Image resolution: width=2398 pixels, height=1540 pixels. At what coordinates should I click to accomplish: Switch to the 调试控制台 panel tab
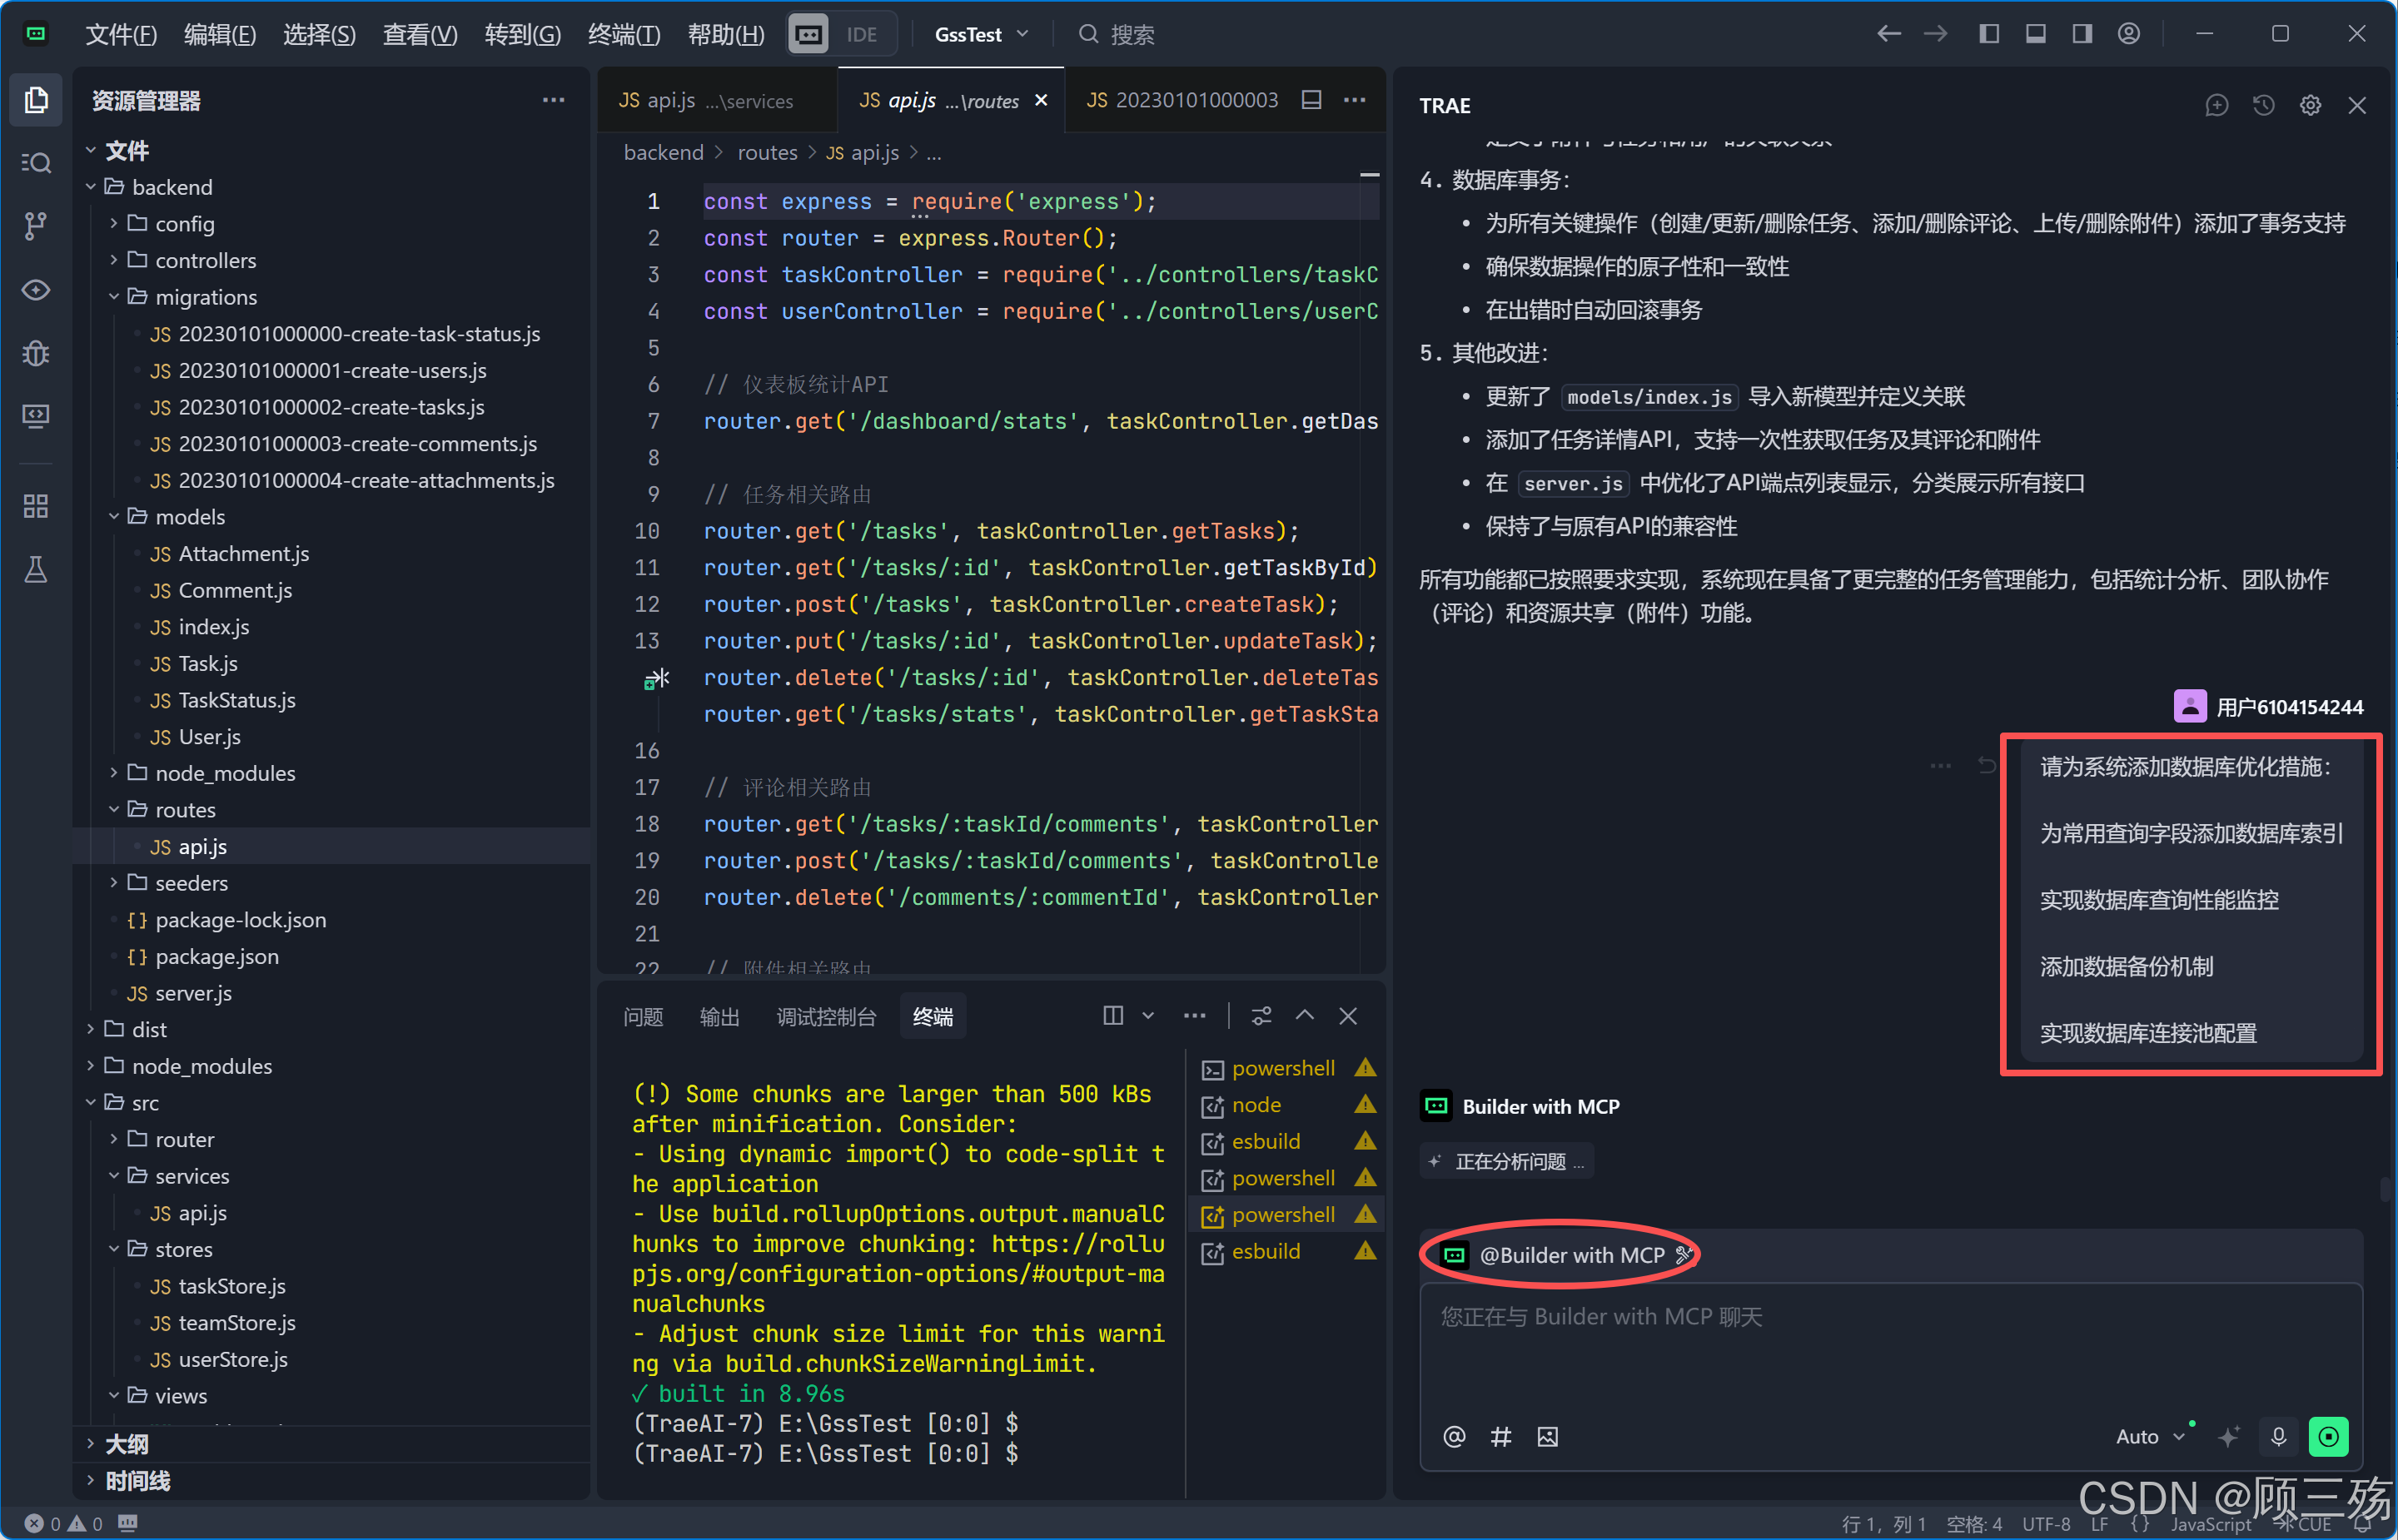coord(825,1017)
